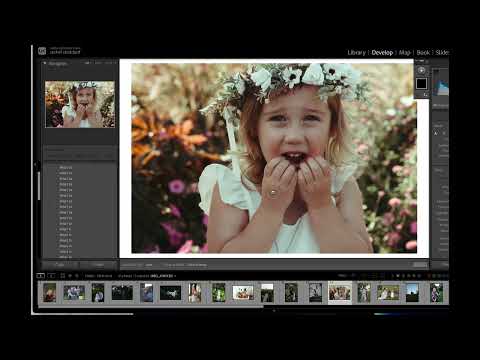The width and height of the screenshot is (480, 360).
Task: Hide left panel via edge arrow
Action: (35, 164)
